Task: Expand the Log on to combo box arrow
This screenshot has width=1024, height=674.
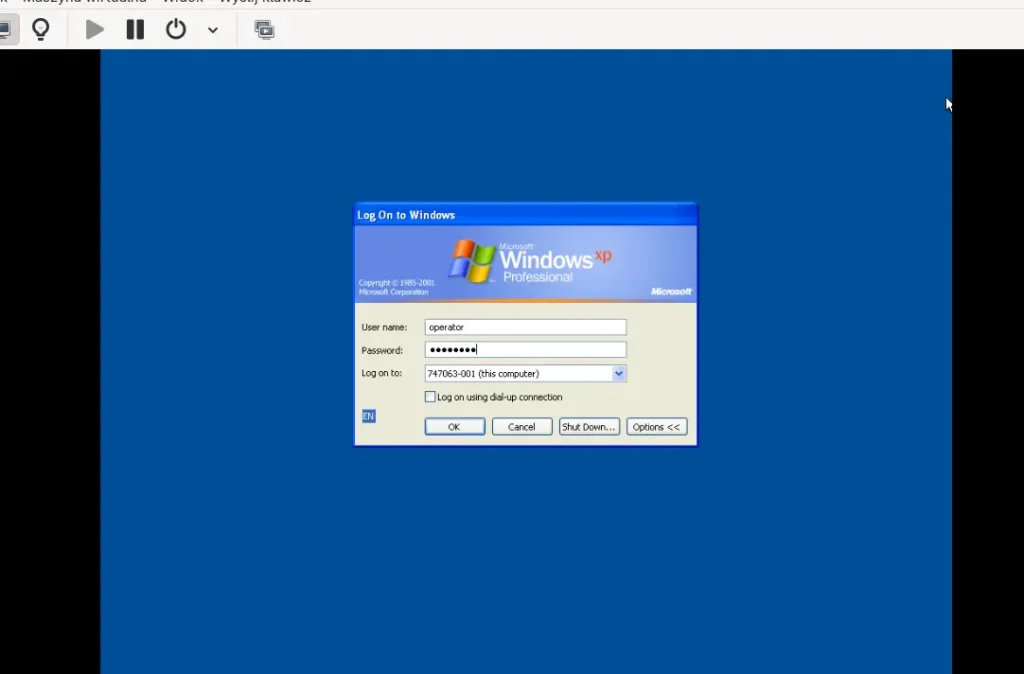Action: [618, 373]
